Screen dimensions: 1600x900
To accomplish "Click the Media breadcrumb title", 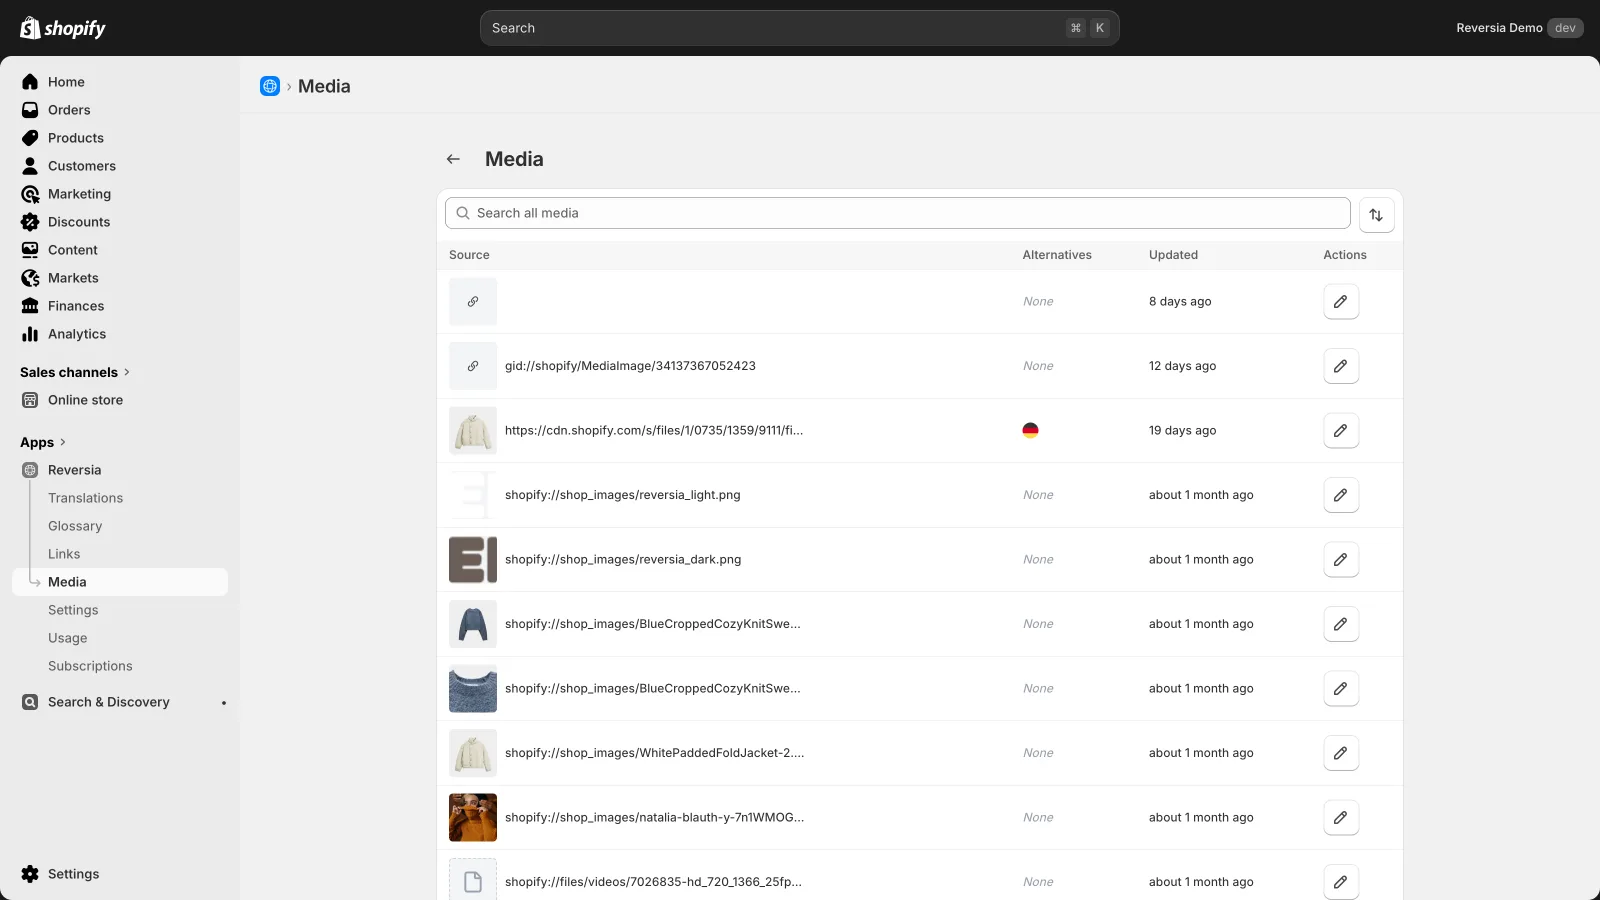I will click(x=324, y=86).
